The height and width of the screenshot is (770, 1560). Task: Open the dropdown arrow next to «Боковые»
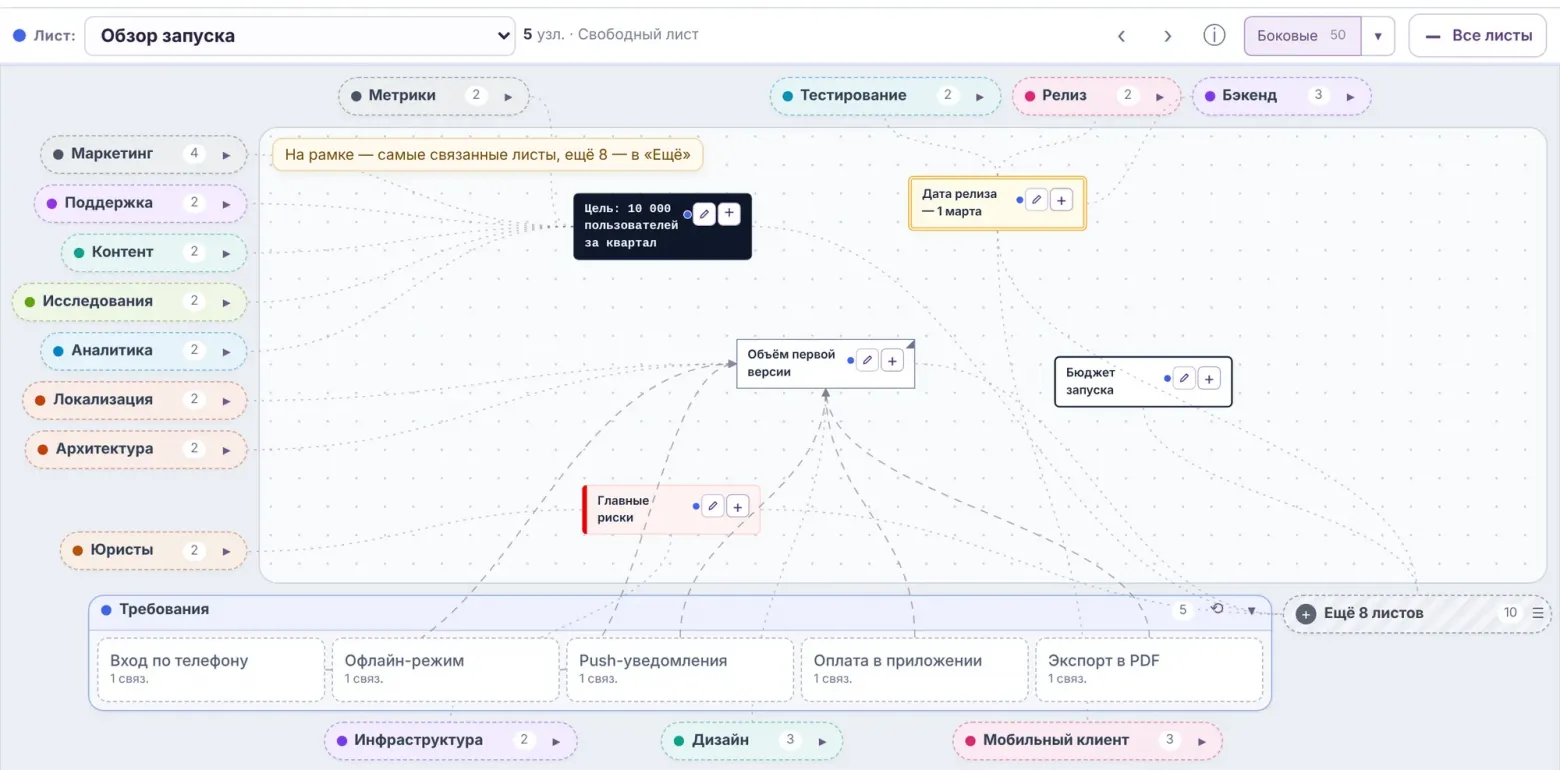point(1378,36)
